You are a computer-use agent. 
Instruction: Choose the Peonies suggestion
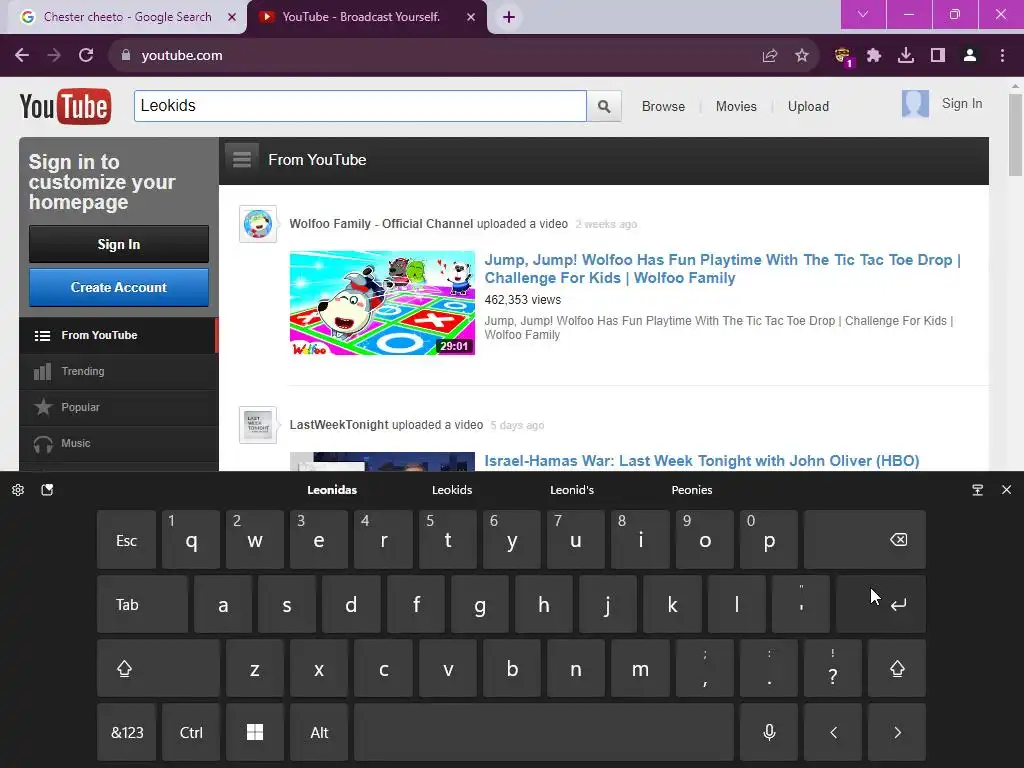click(x=692, y=490)
